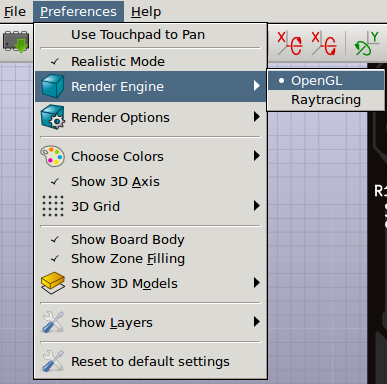Screen dimensions: 387x384
Task: Select the Raytracing render engine
Action: pos(326,100)
